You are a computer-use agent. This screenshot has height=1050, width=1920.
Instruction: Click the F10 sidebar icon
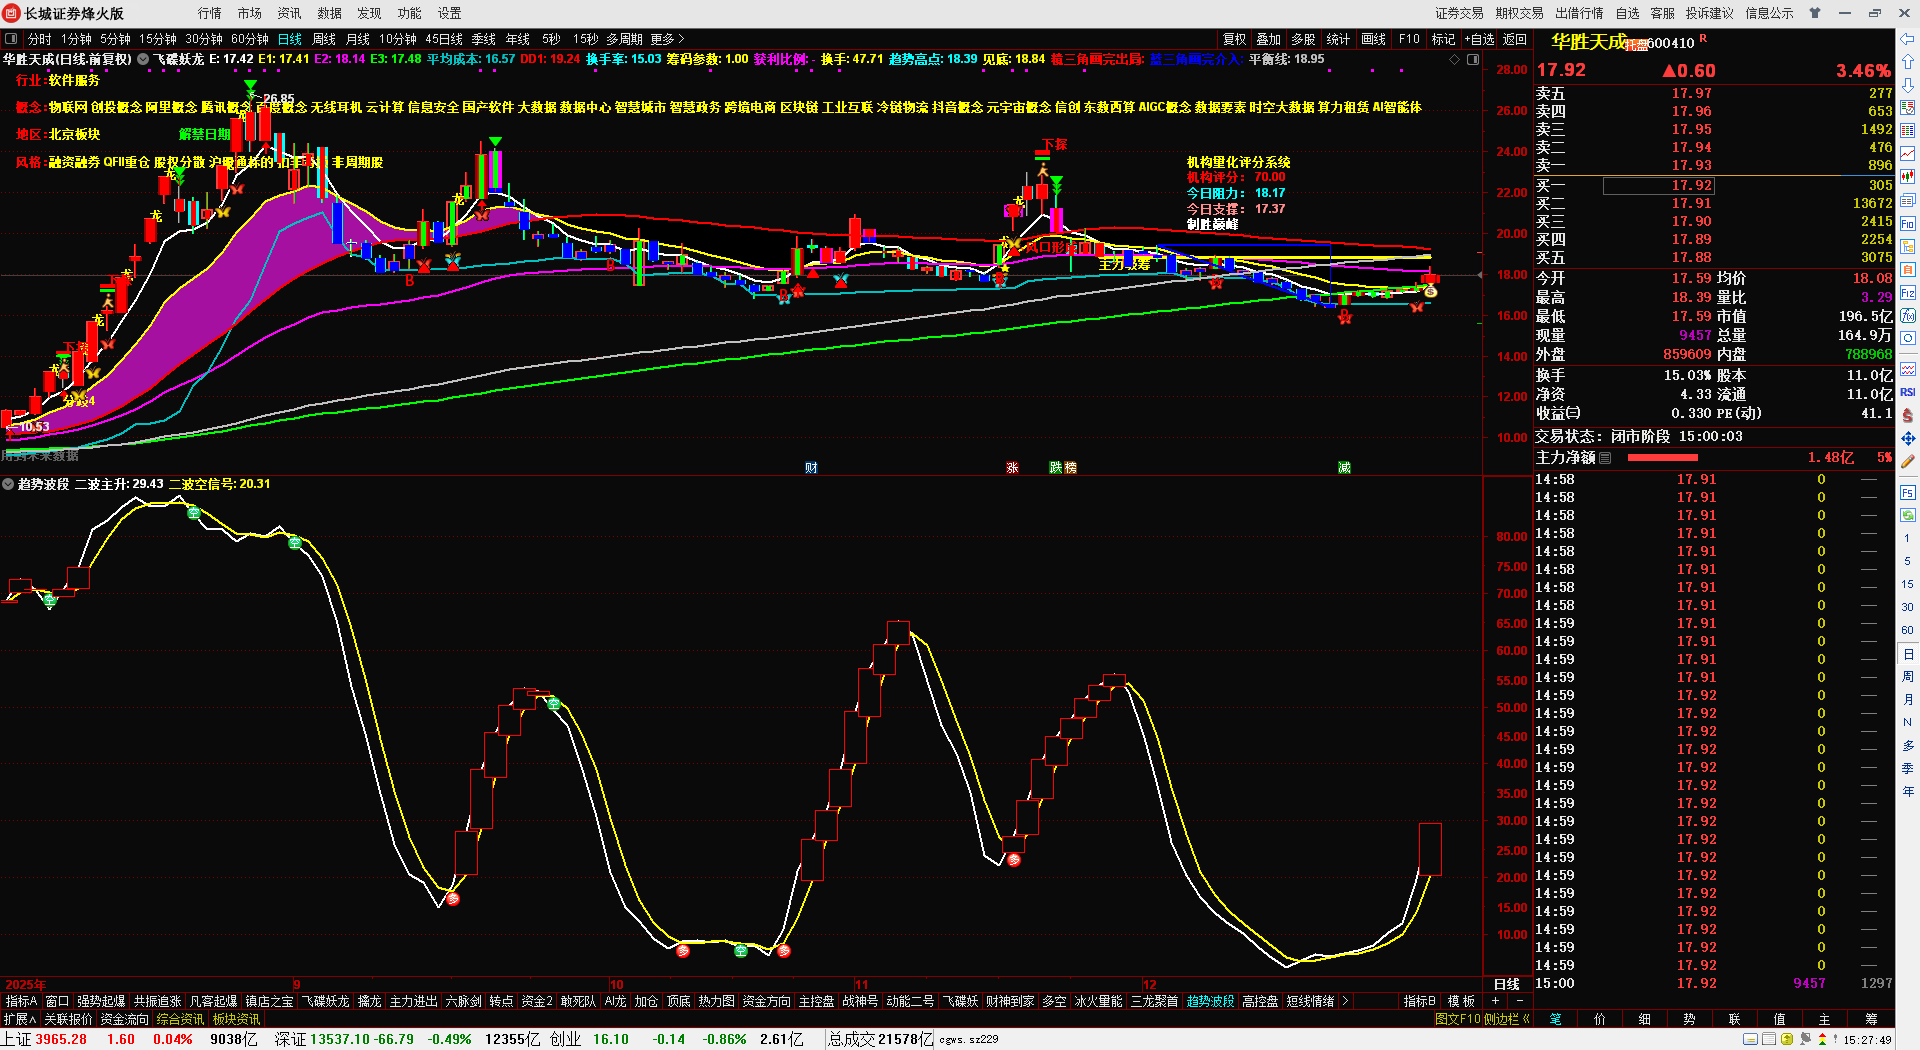click(x=1907, y=224)
